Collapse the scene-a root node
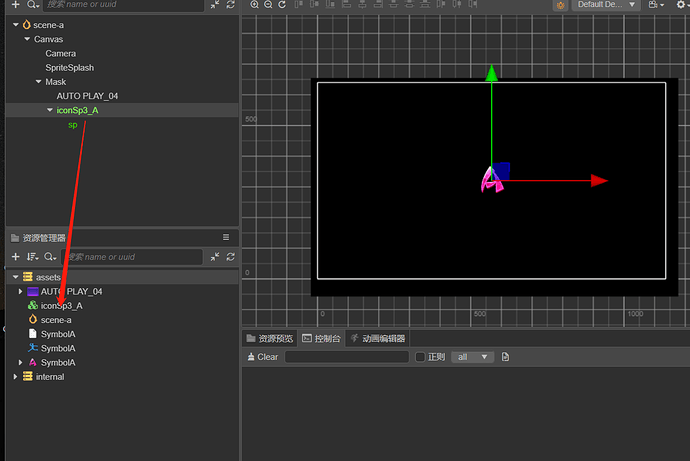 16,25
